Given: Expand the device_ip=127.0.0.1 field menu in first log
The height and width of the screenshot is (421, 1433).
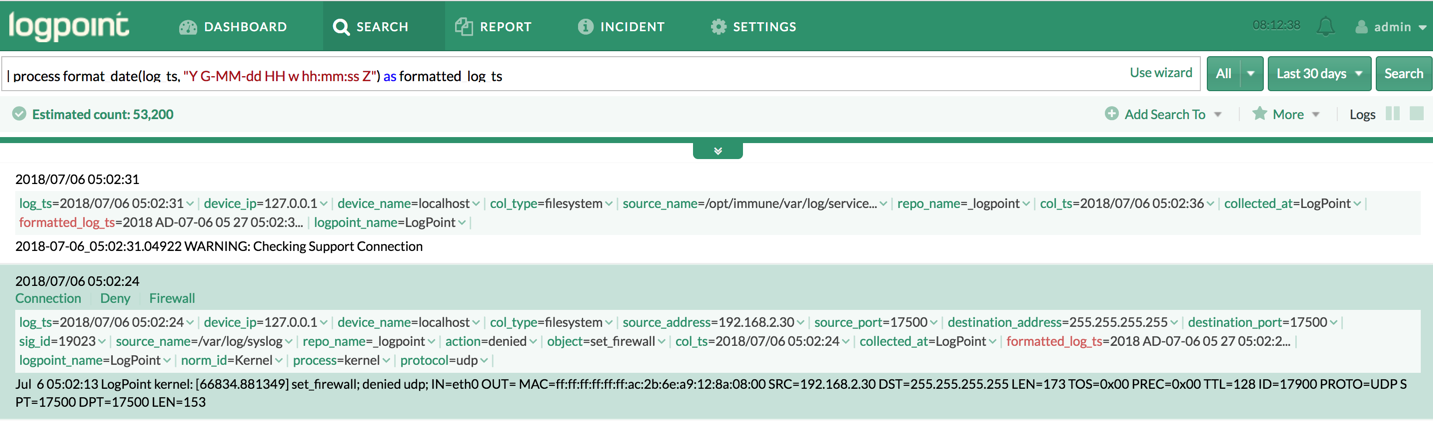Looking at the screenshot, I should (x=324, y=204).
